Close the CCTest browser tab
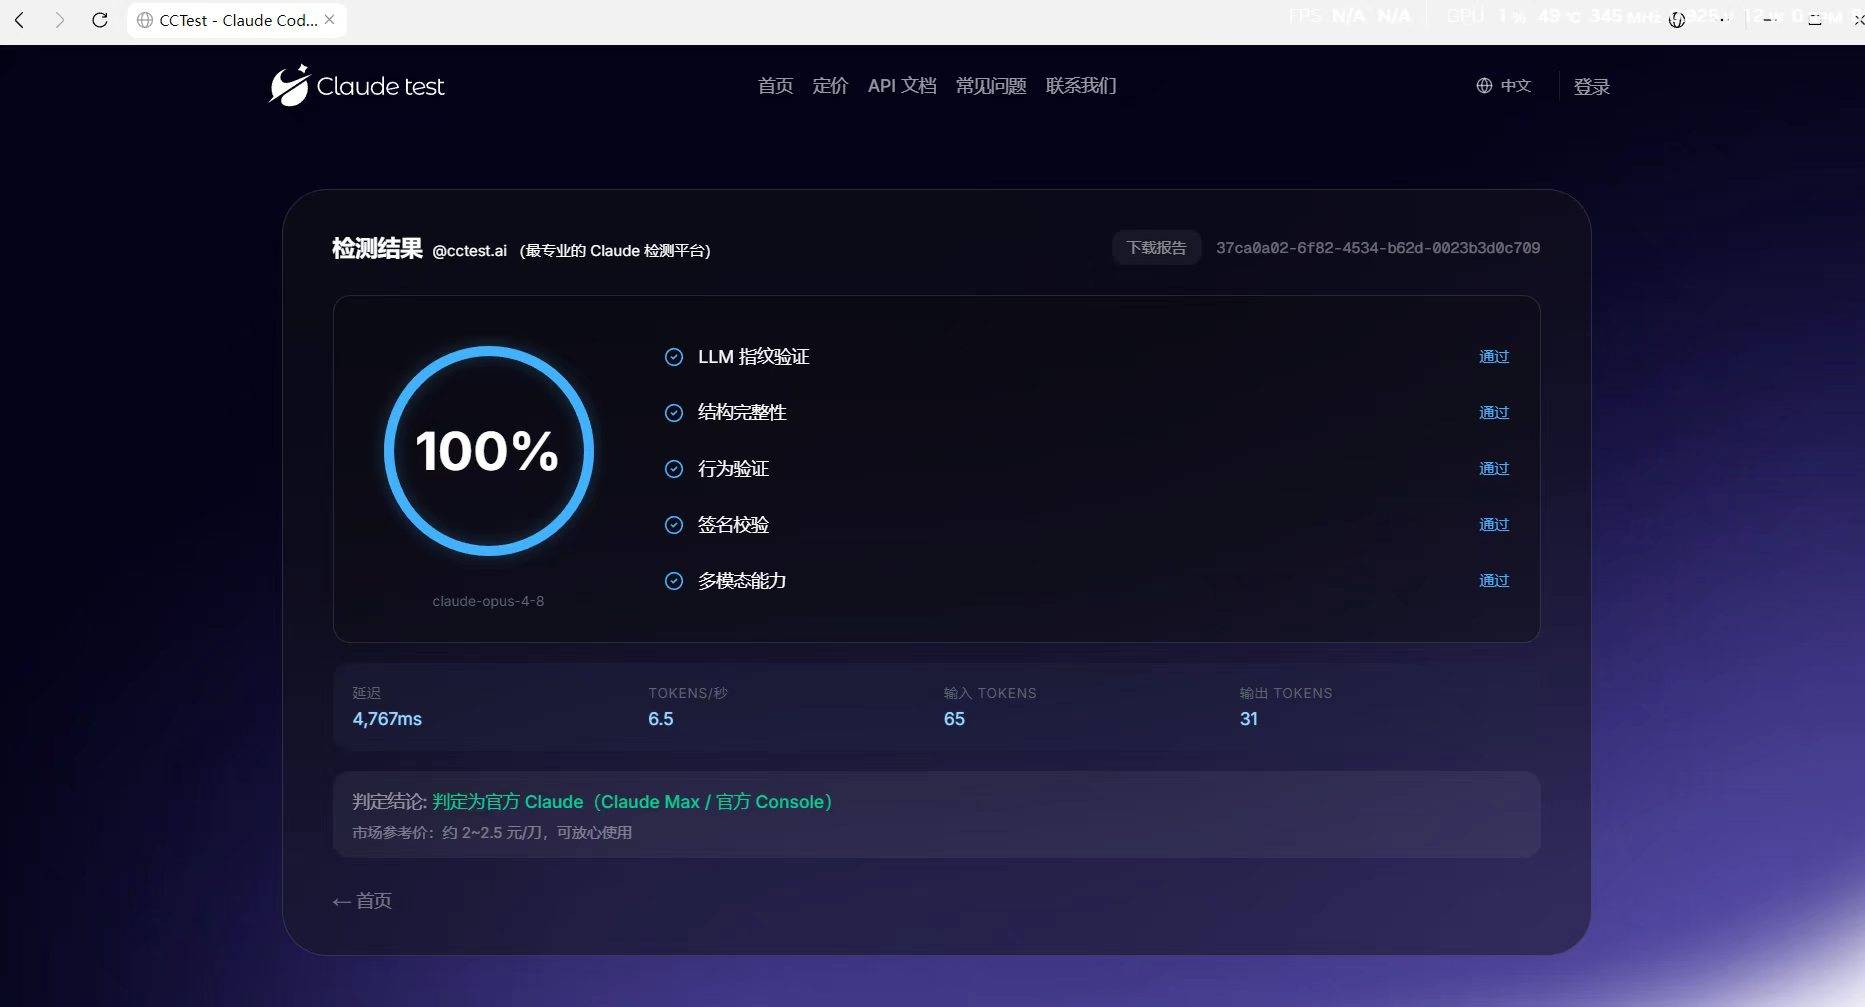 [329, 20]
